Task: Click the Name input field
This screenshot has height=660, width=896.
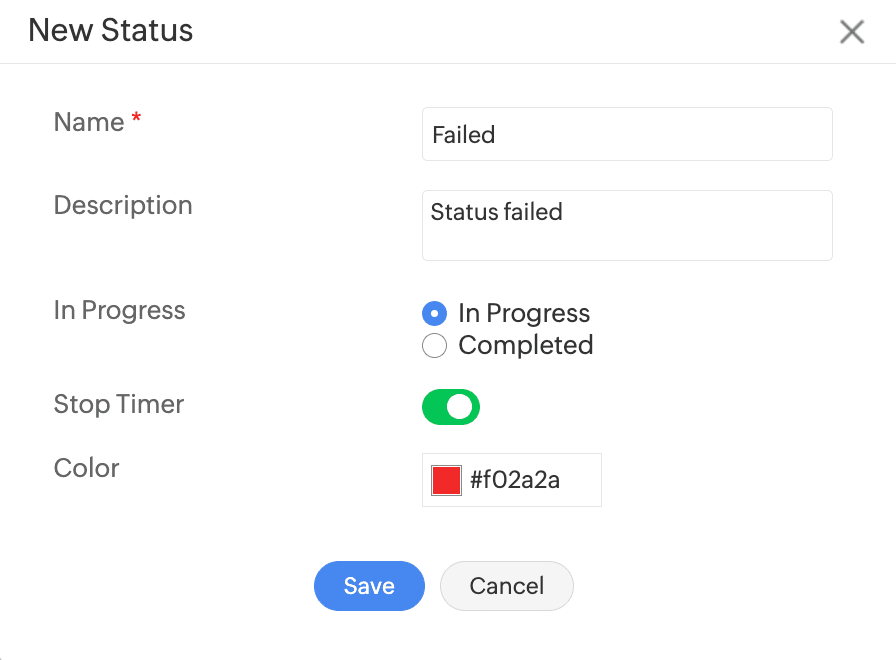Action: tap(627, 134)
